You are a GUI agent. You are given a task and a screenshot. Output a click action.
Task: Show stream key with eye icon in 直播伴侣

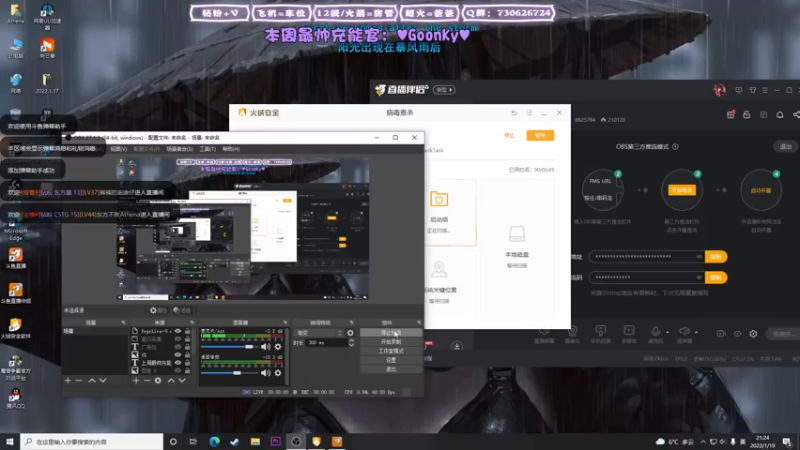click(699, 278)
